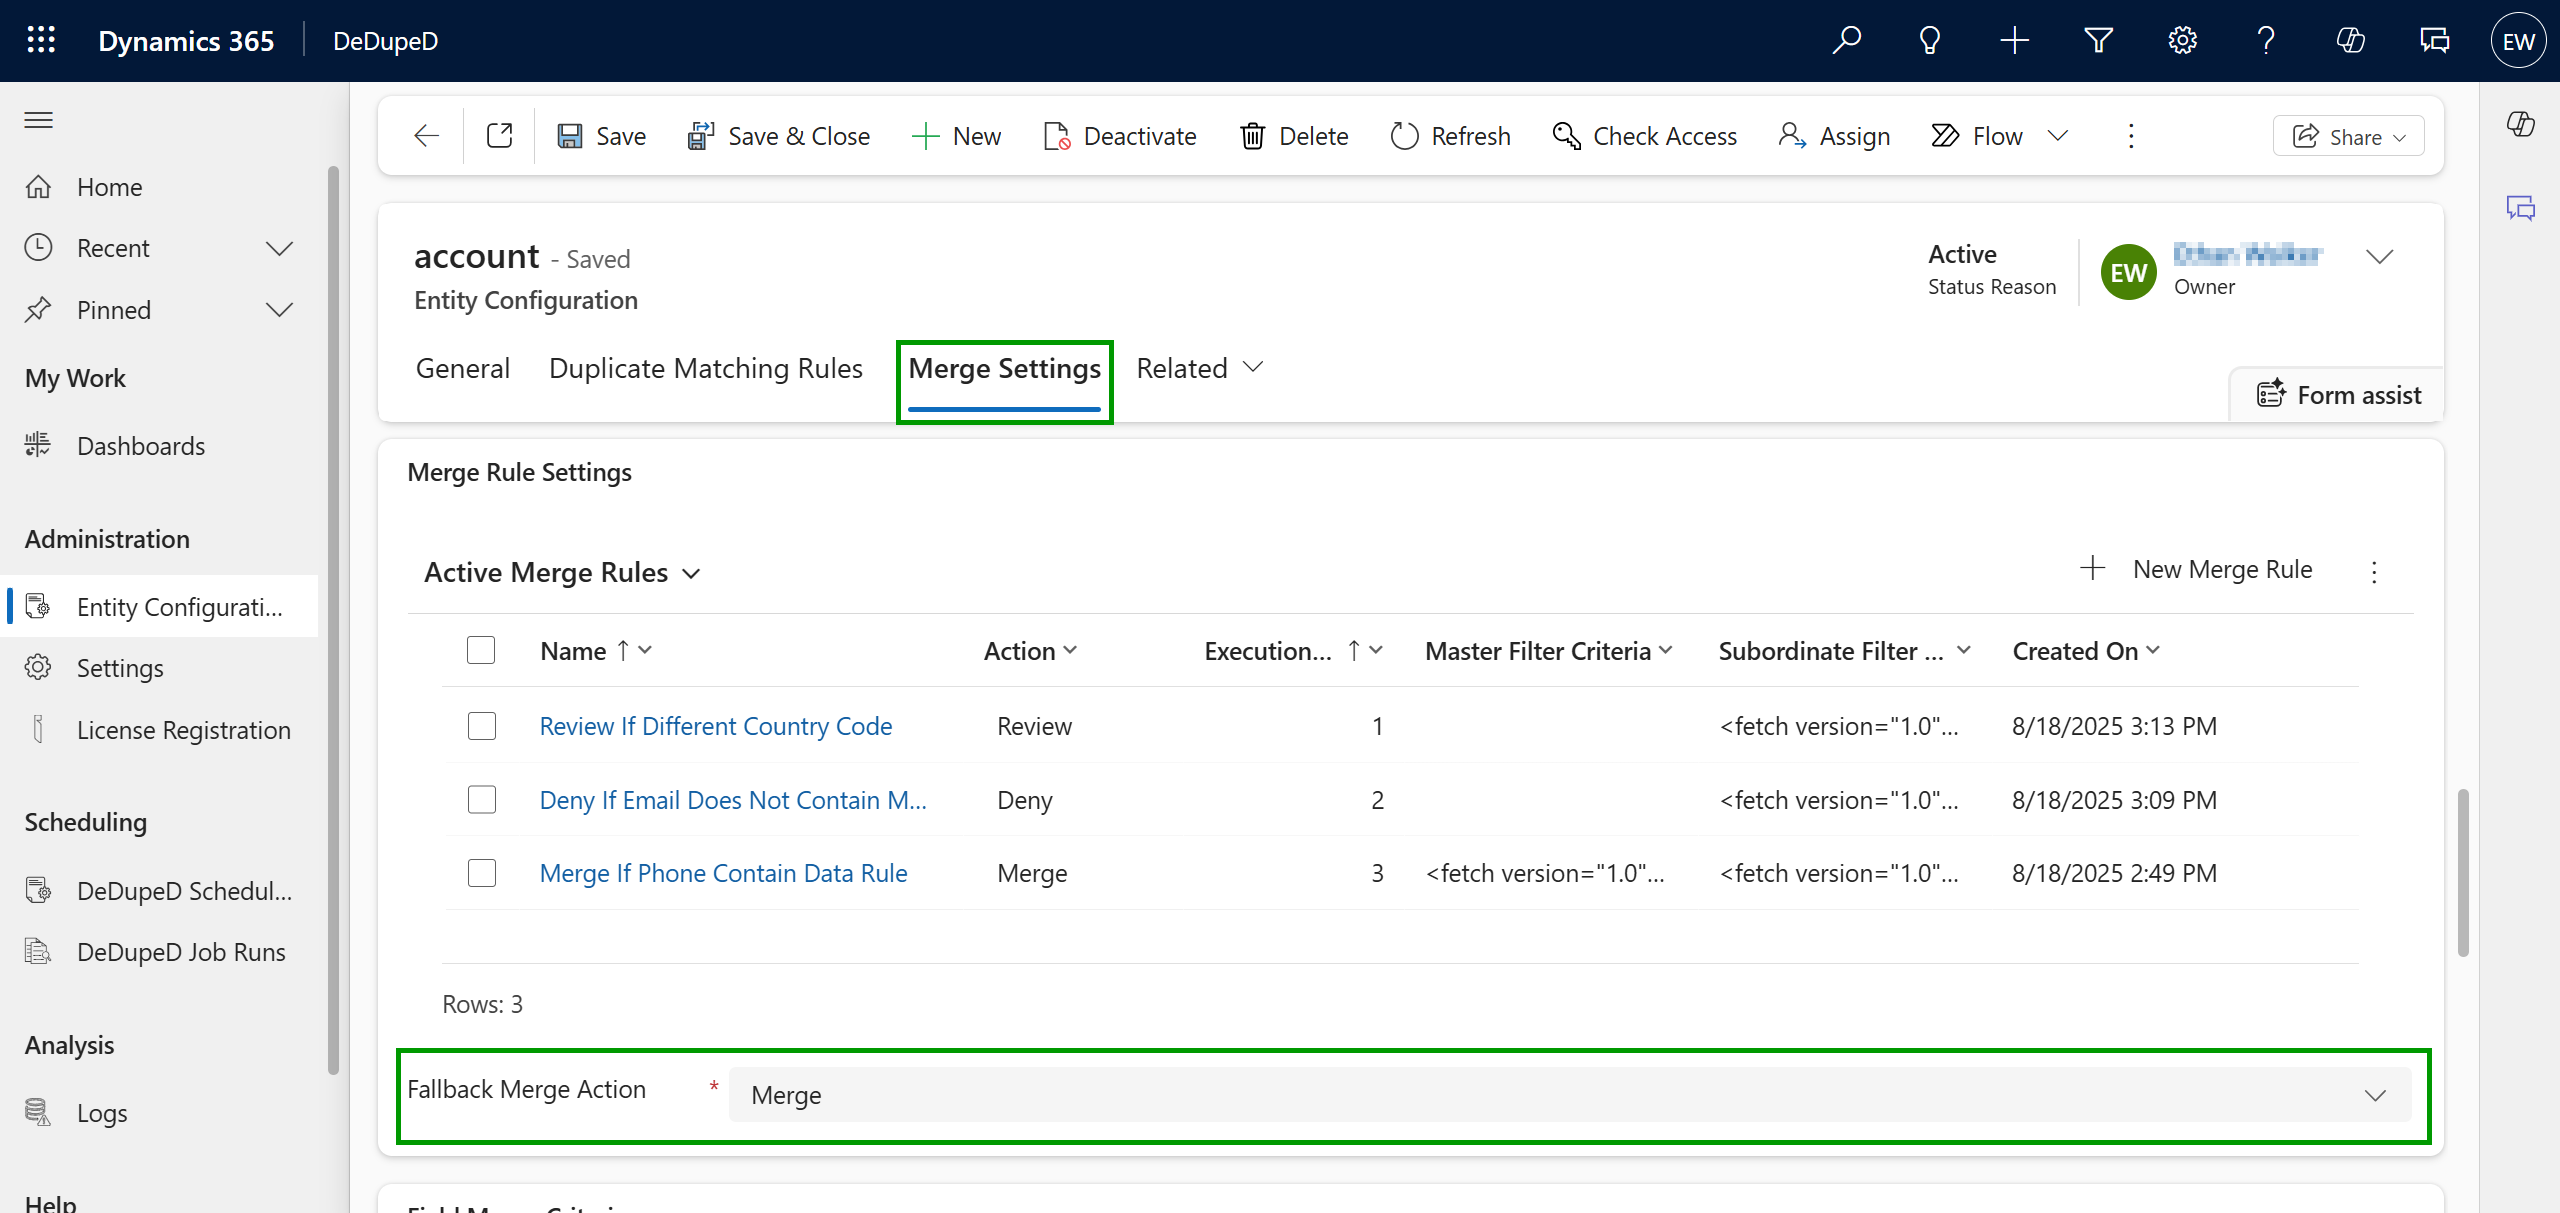The height and width of the screenshot is (1213, 2560).
Task: Click the advanced filter funnel icon
Action: click(2098, 40)
